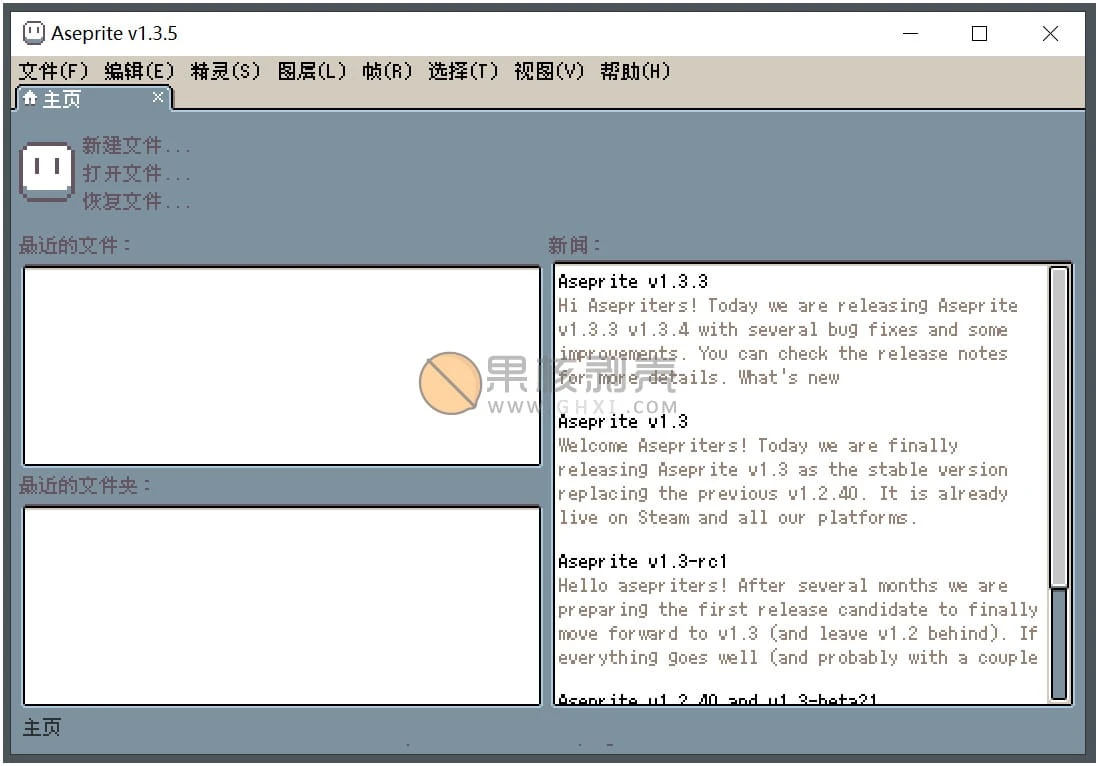The height and width of the screenshot is (766, 1099).
Task: Open the 视图(V) menu
Action: (x=549, y=71)
